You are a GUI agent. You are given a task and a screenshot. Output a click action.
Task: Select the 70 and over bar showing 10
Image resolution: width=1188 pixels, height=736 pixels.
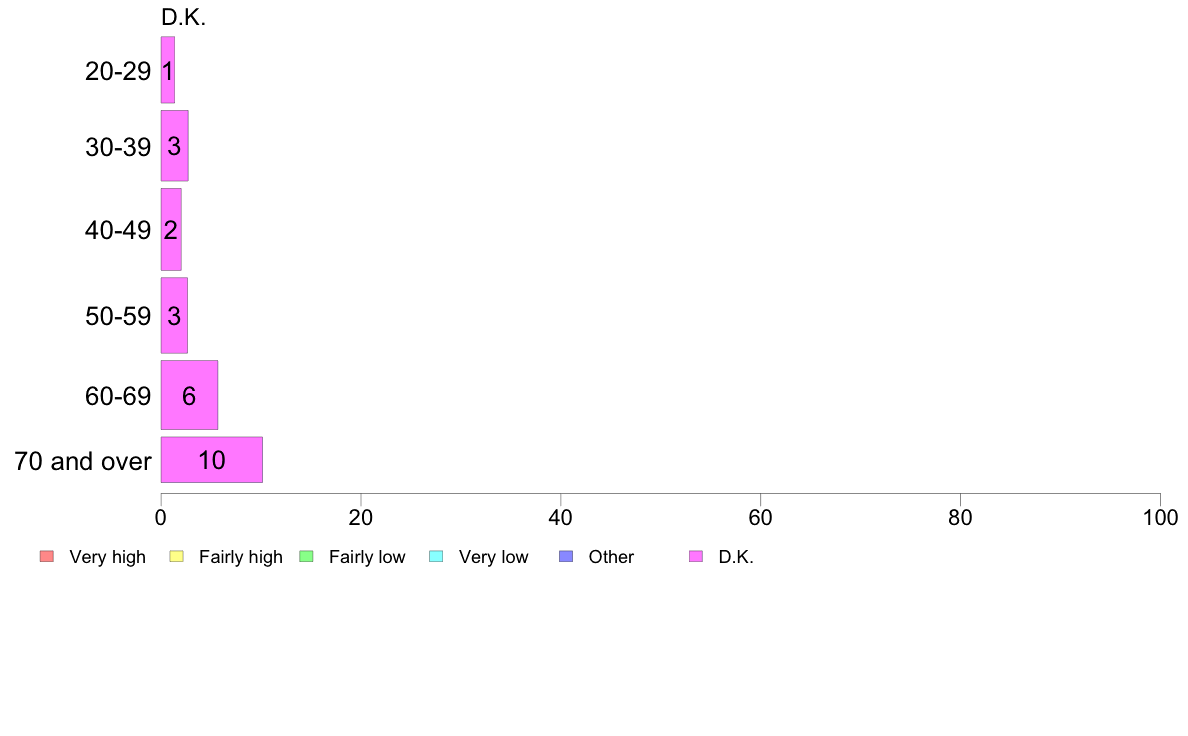(211, 459)
